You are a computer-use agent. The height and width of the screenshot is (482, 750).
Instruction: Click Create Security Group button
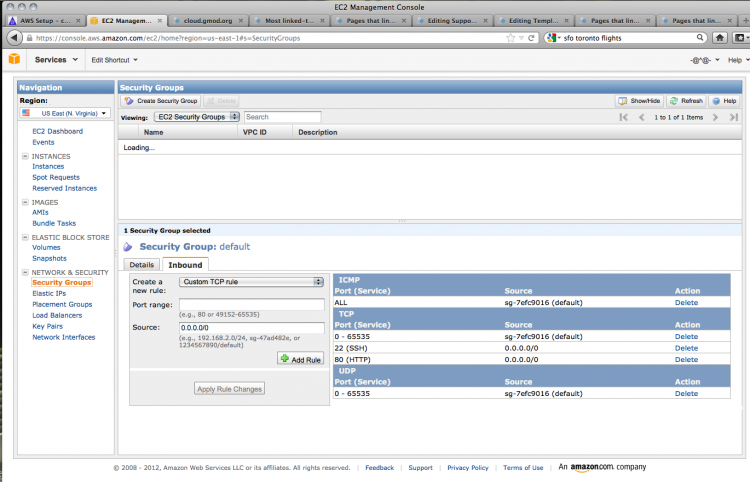(x=161, y=101)
